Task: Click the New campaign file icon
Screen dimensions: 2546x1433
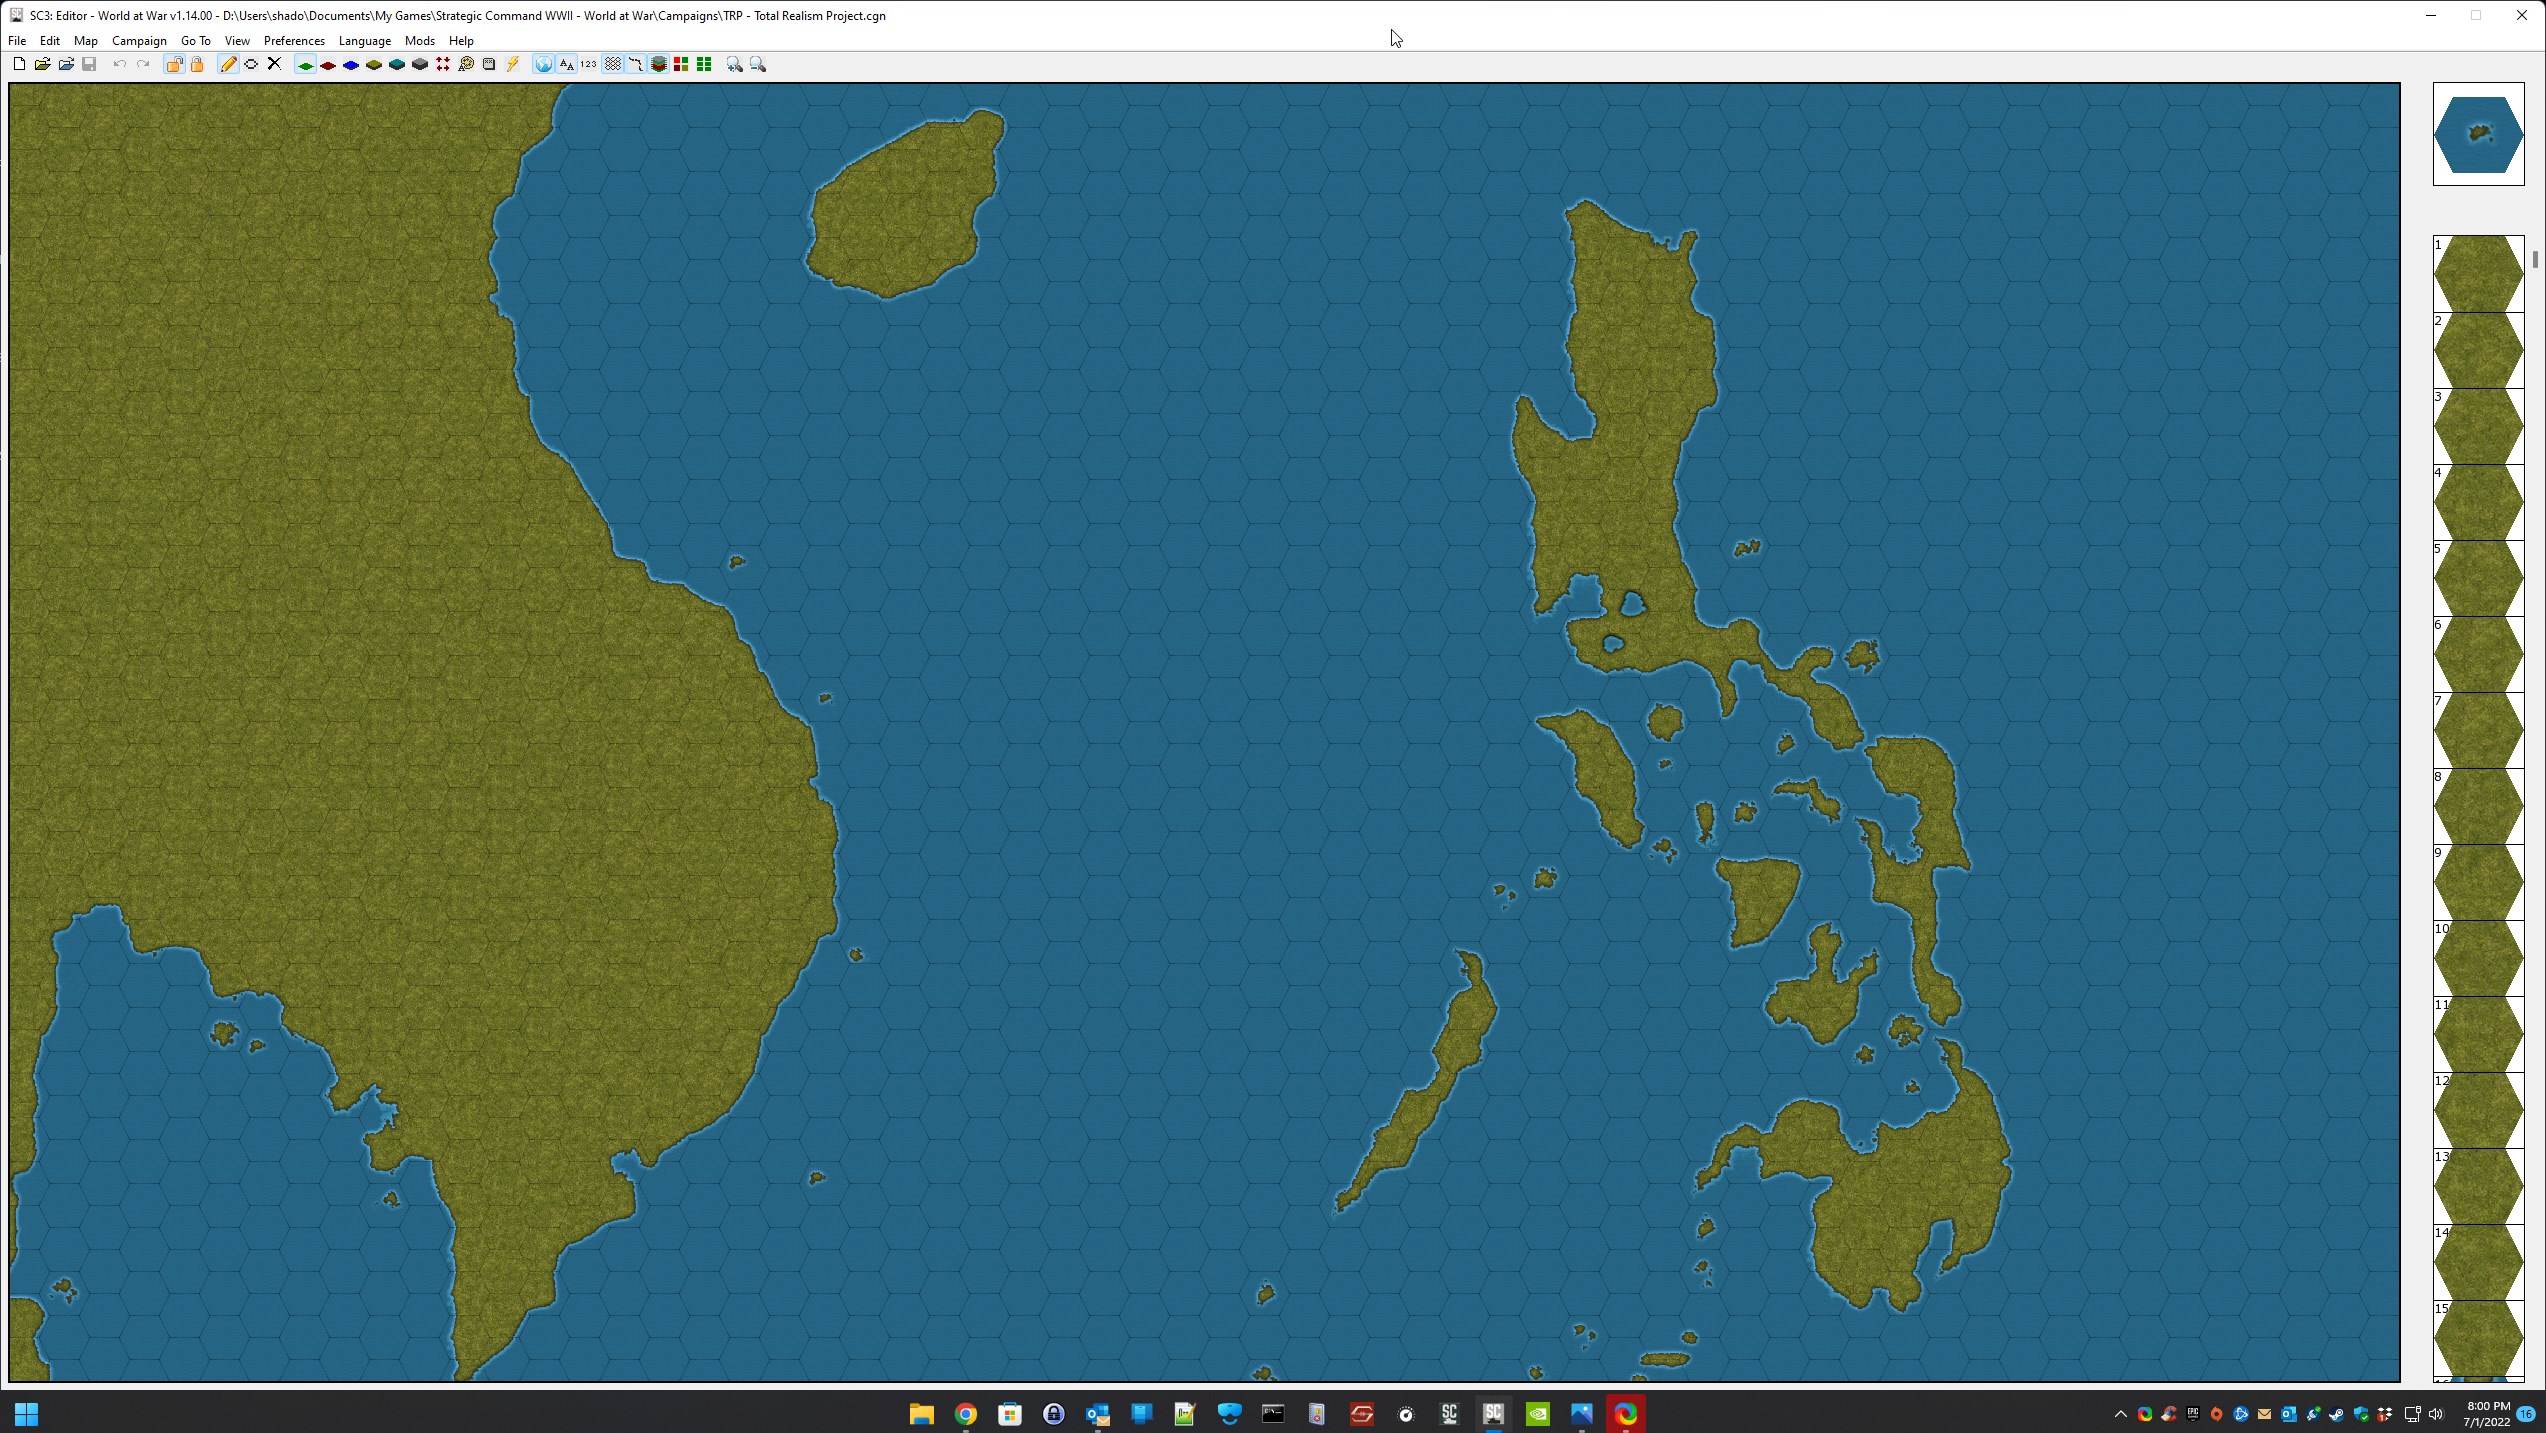Action: tap(19, 64)
